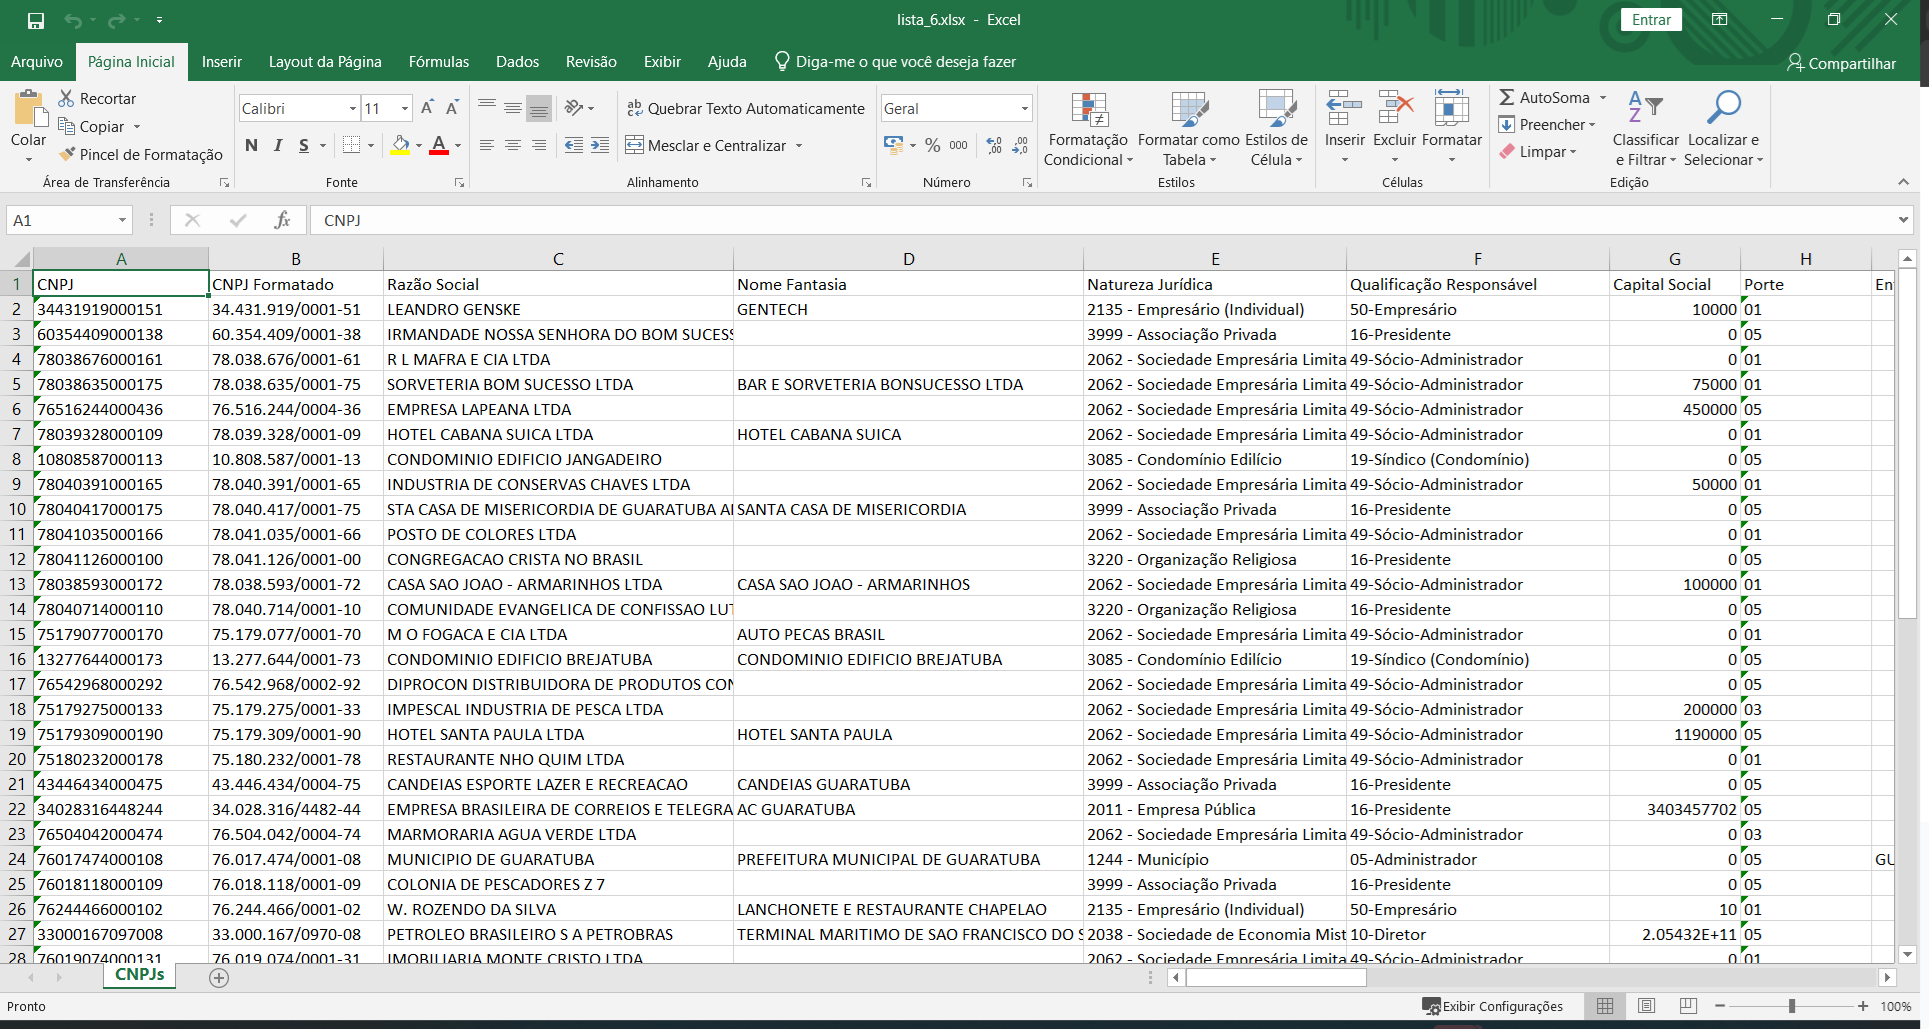This screenshot has width=1929, height=1029.
Task: Expand the Name Box dropdown arrow
Action: (x=122, y=220)
